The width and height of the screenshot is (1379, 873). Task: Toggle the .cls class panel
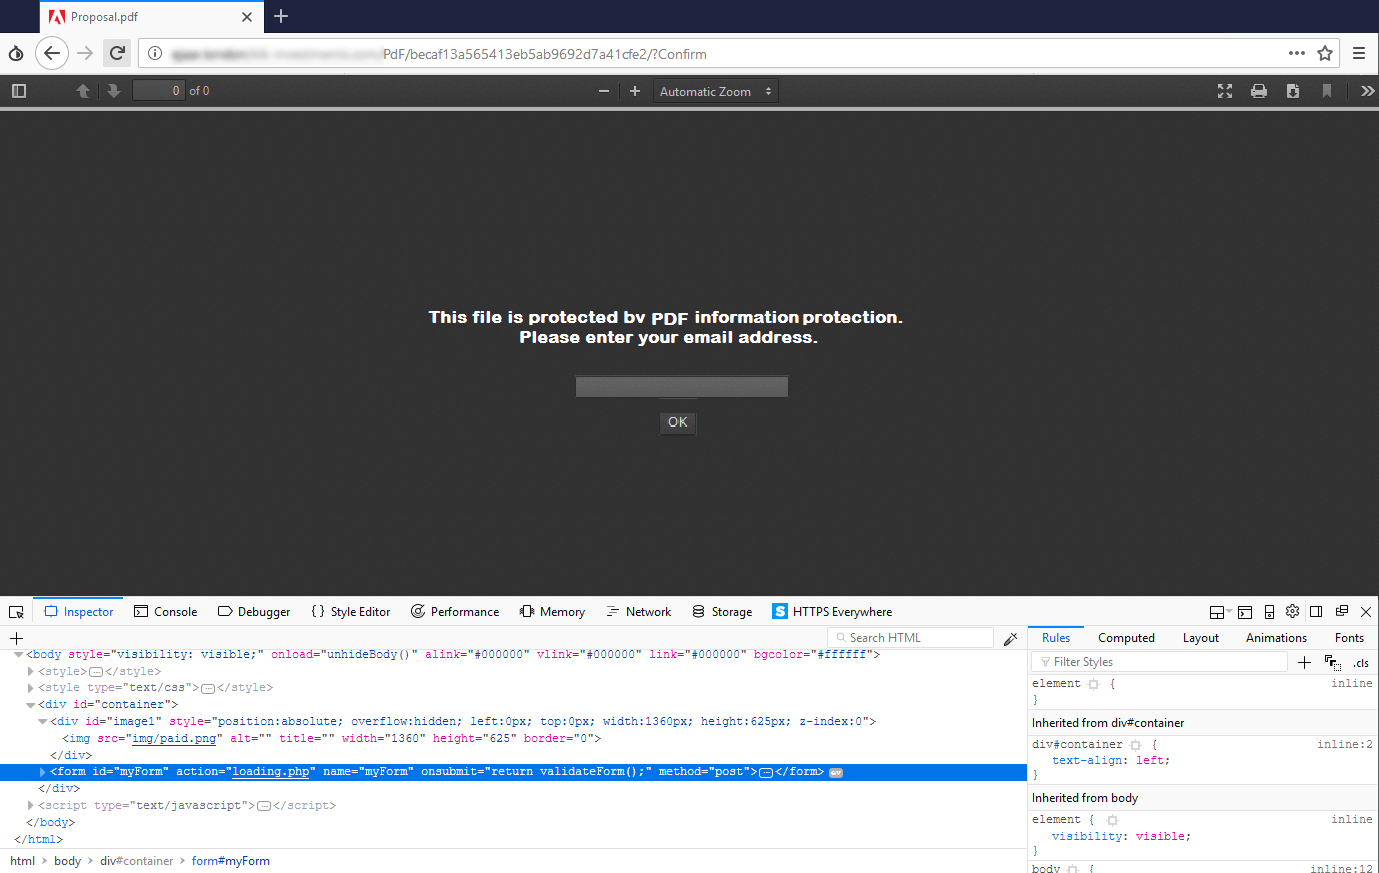click(1361, 662)
